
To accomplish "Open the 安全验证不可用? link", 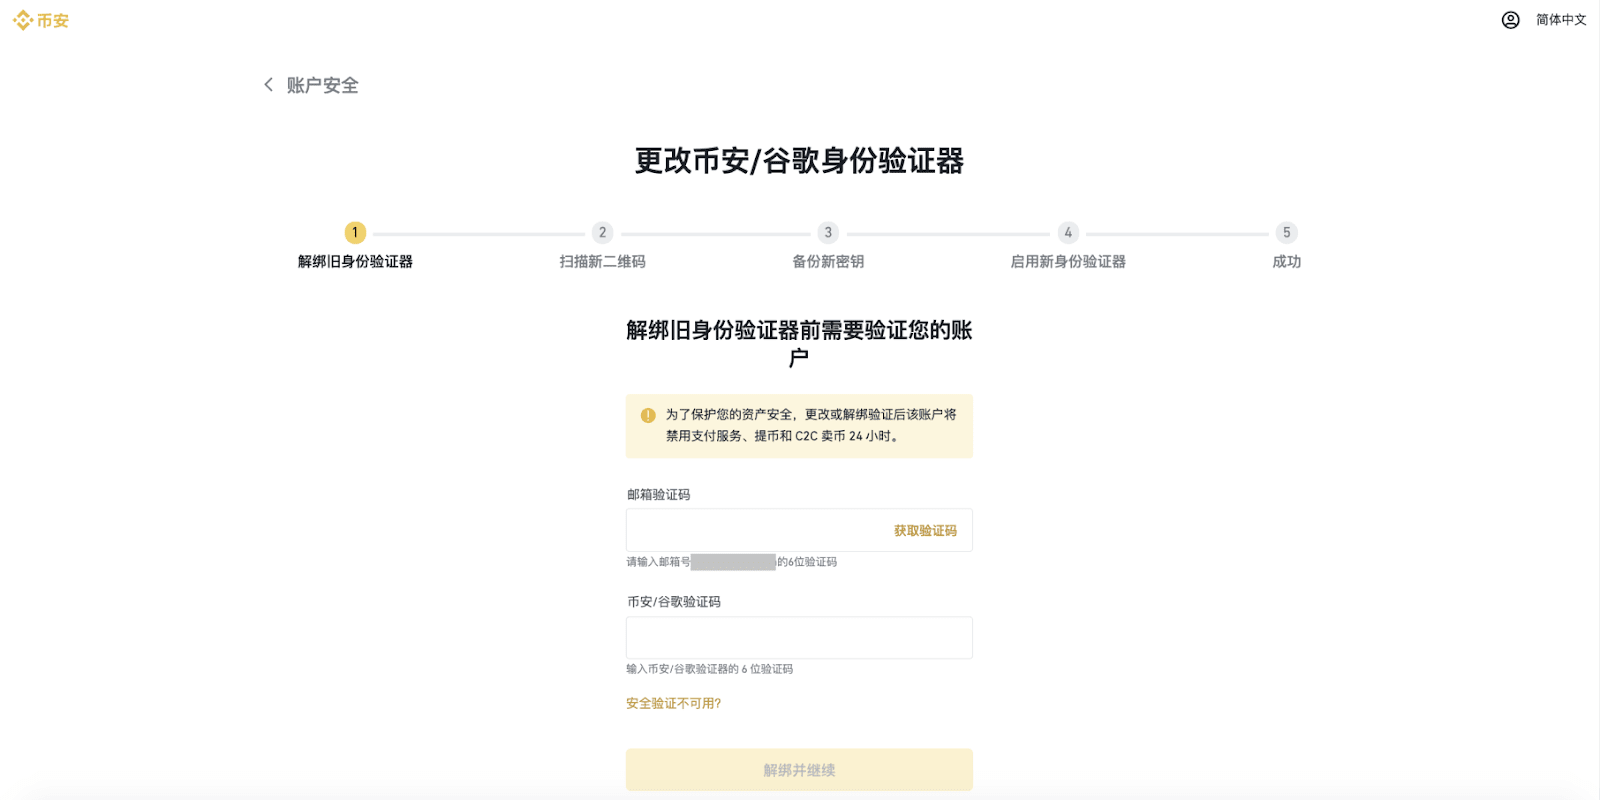I will pos(673,704).
